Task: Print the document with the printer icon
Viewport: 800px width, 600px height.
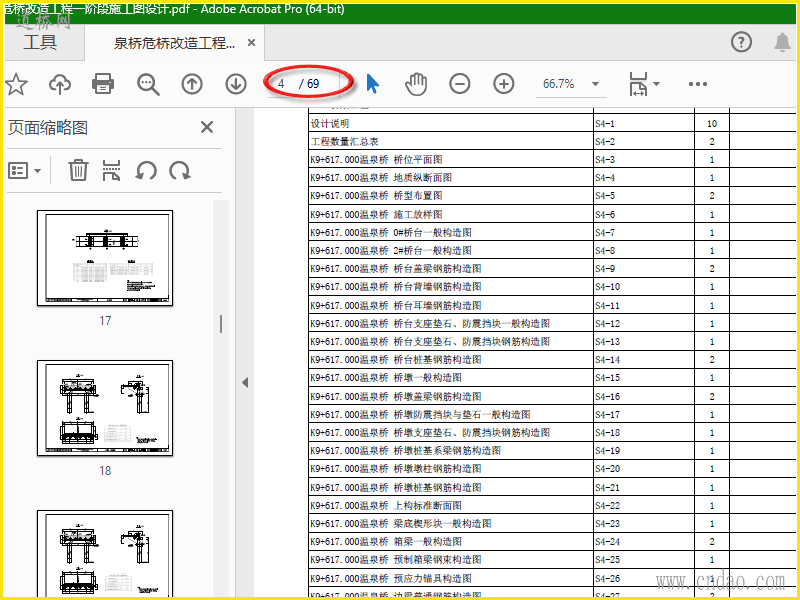Action: [x=103, y=84]
